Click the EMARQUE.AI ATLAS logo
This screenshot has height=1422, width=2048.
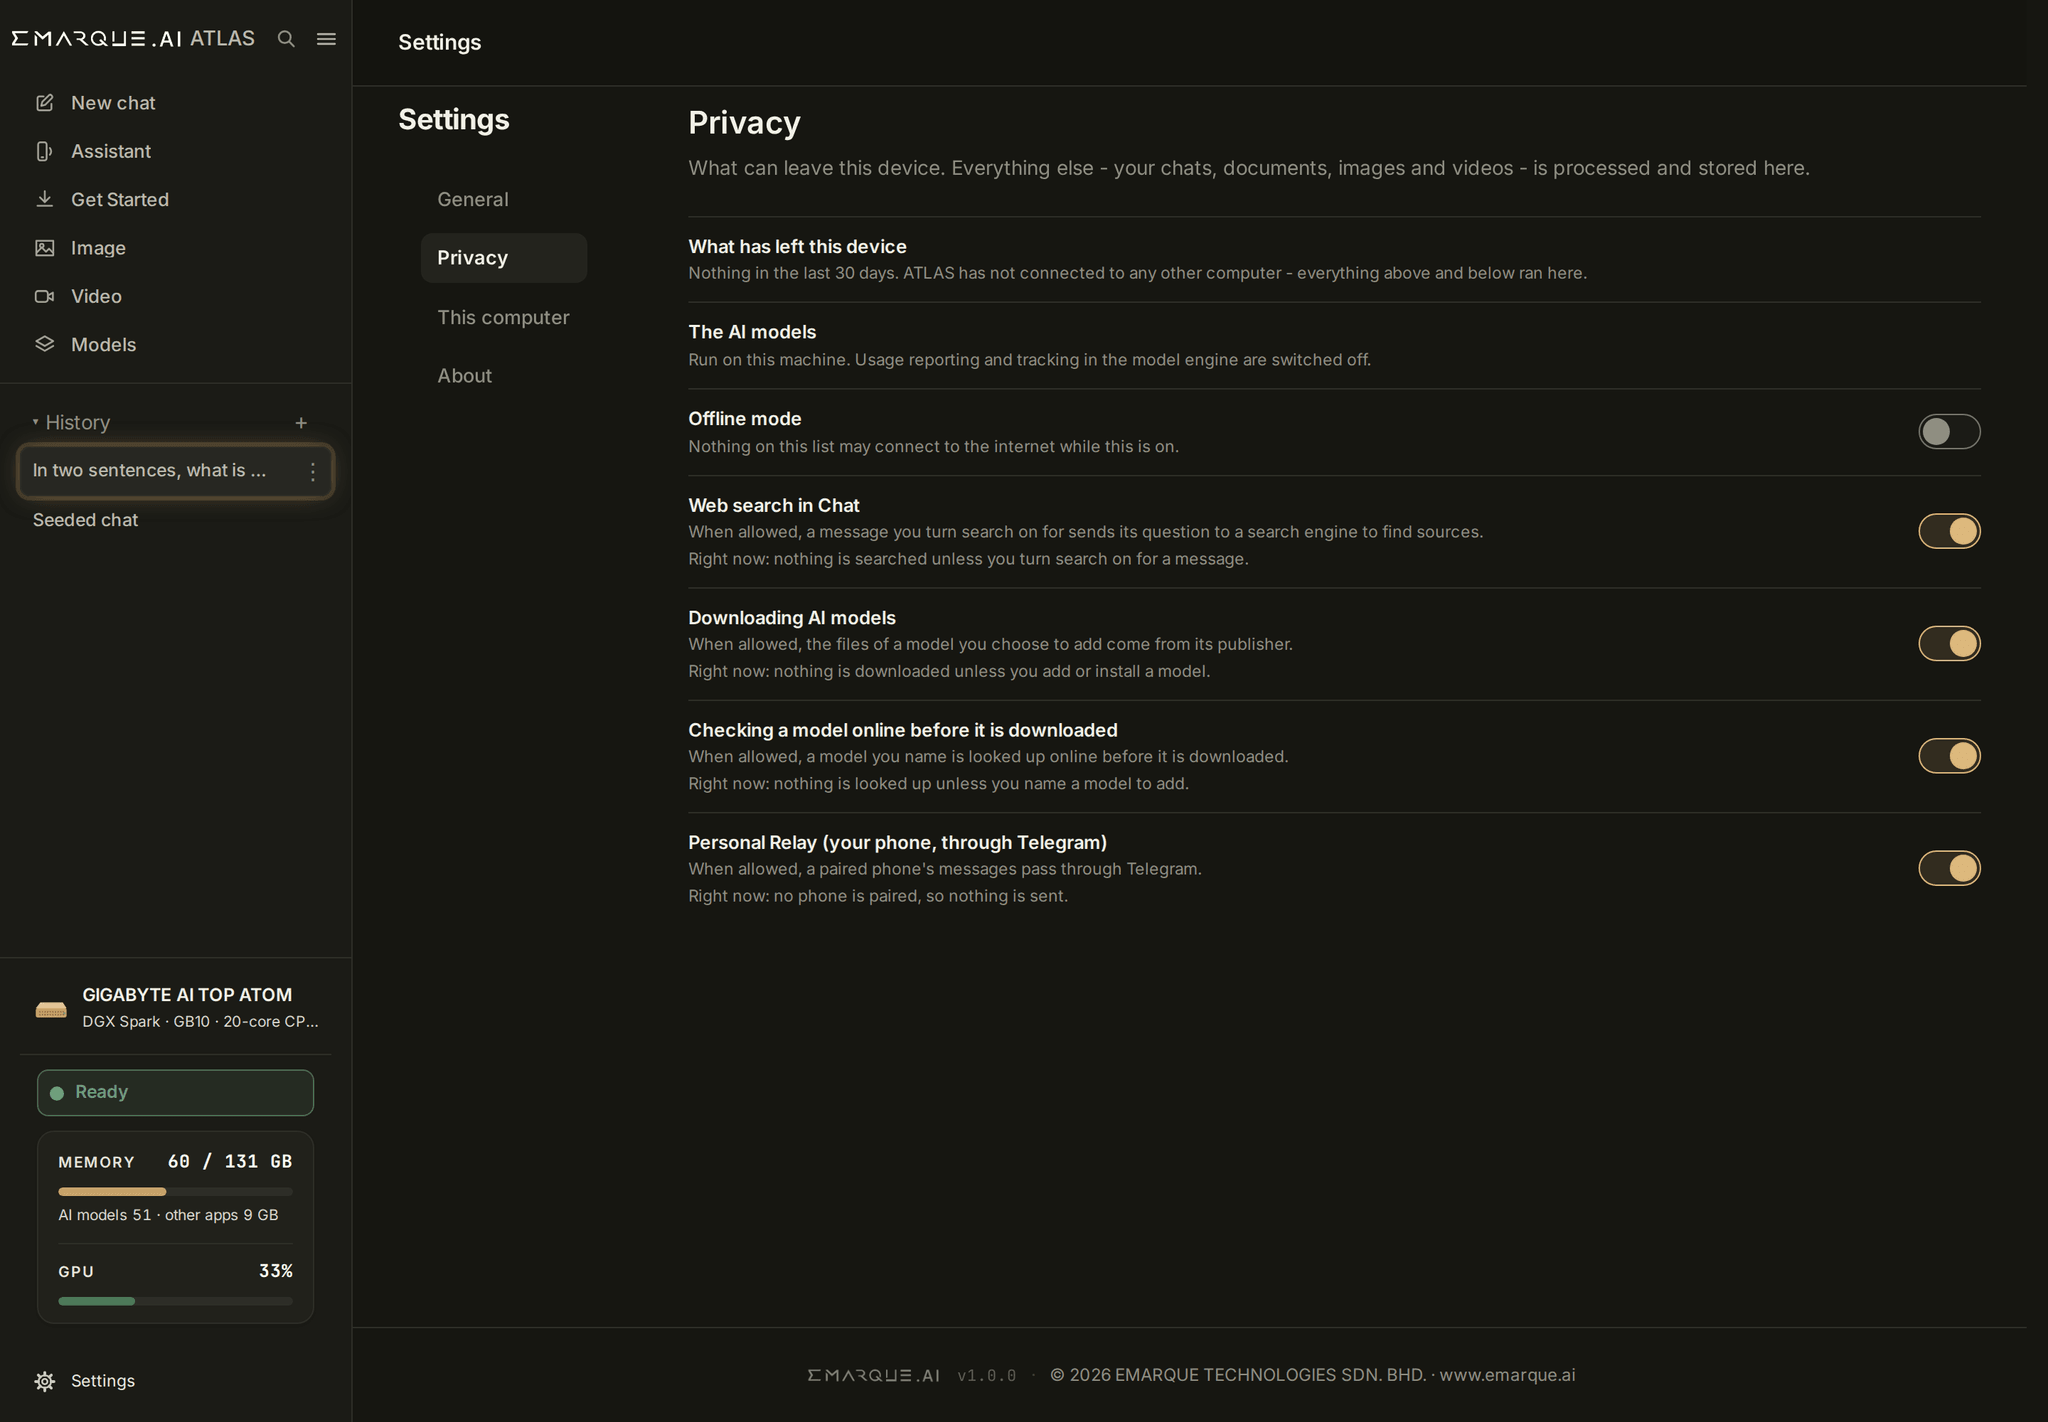pyautogui.click(x=133, y=38)
